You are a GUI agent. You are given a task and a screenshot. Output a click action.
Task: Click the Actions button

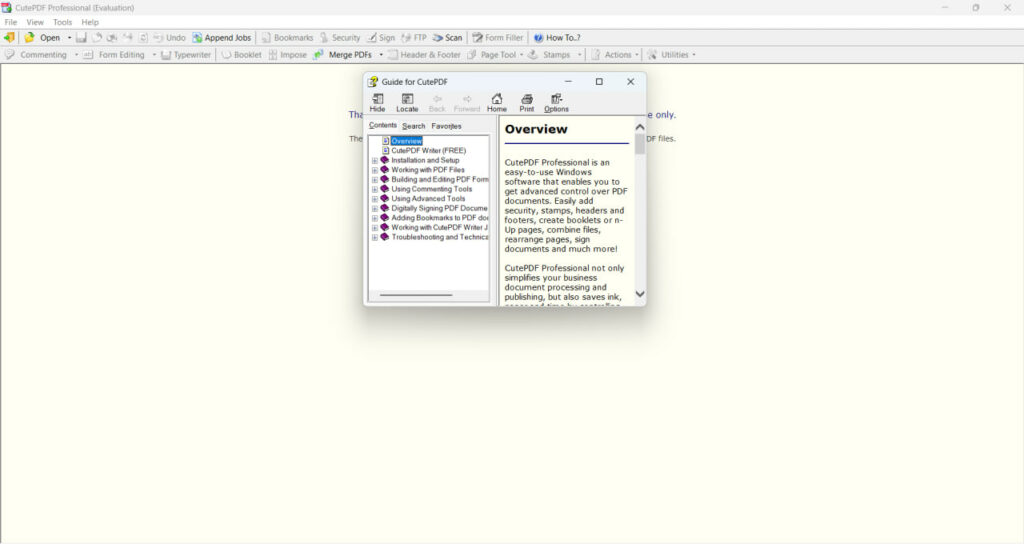tap(611, 55)
